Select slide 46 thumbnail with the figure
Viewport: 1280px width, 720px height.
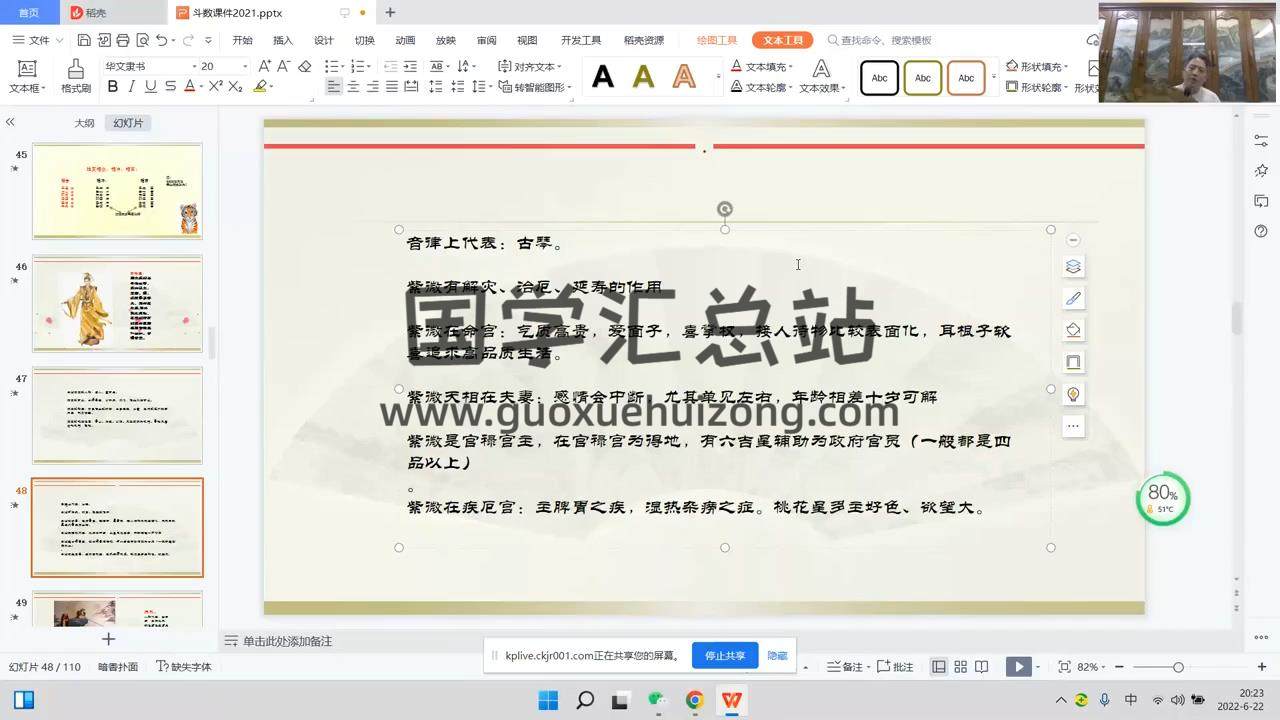(117, 303)
